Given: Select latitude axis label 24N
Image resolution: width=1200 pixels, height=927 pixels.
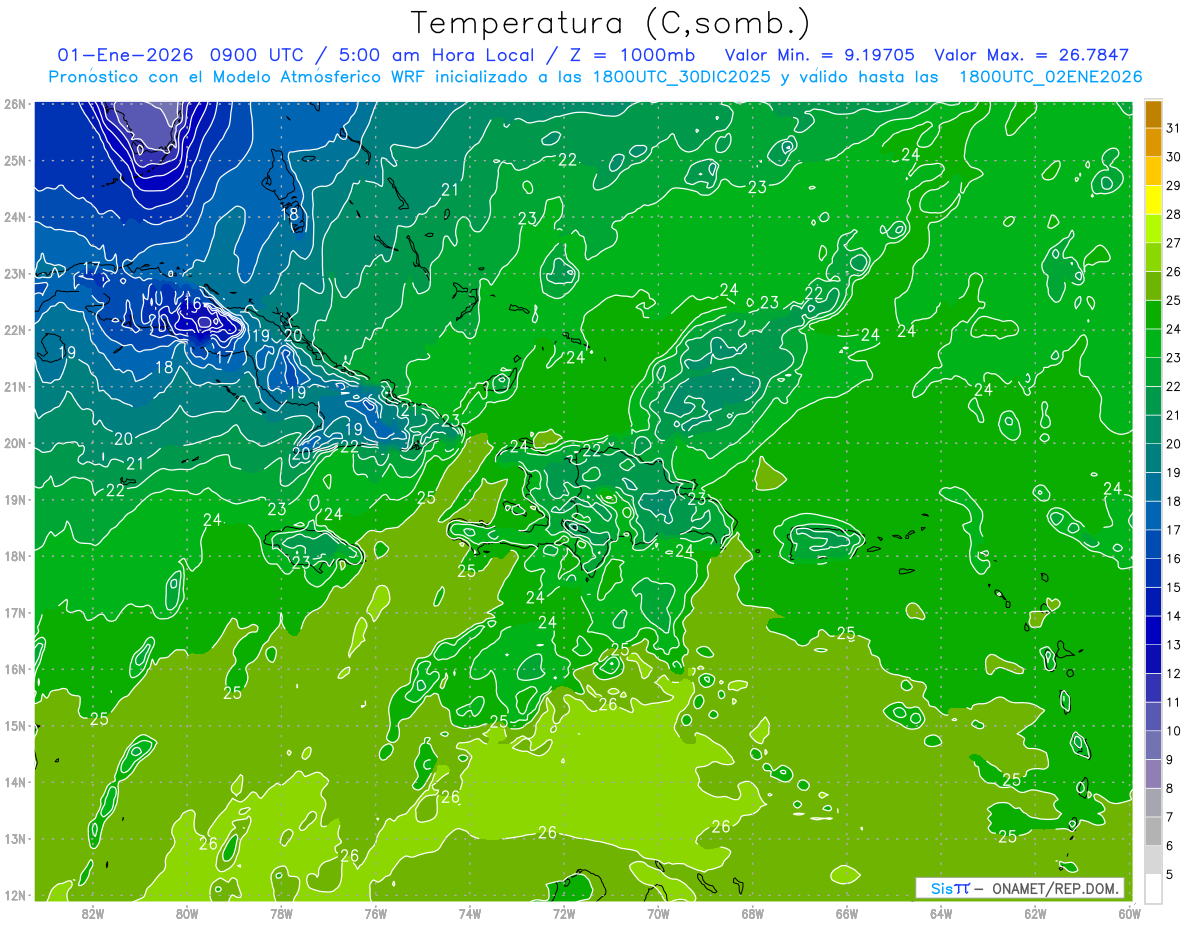Looking at the screenshot, I should (x=15, y=217).
